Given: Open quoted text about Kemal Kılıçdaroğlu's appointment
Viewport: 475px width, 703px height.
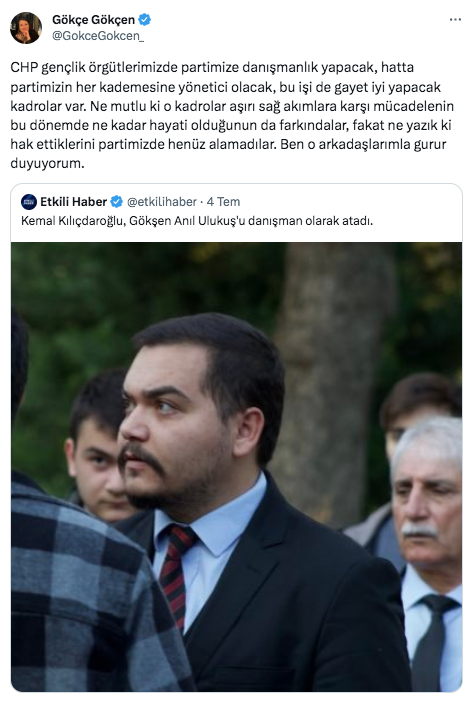Looking at the screenshot, I should [x=197, y=221].
